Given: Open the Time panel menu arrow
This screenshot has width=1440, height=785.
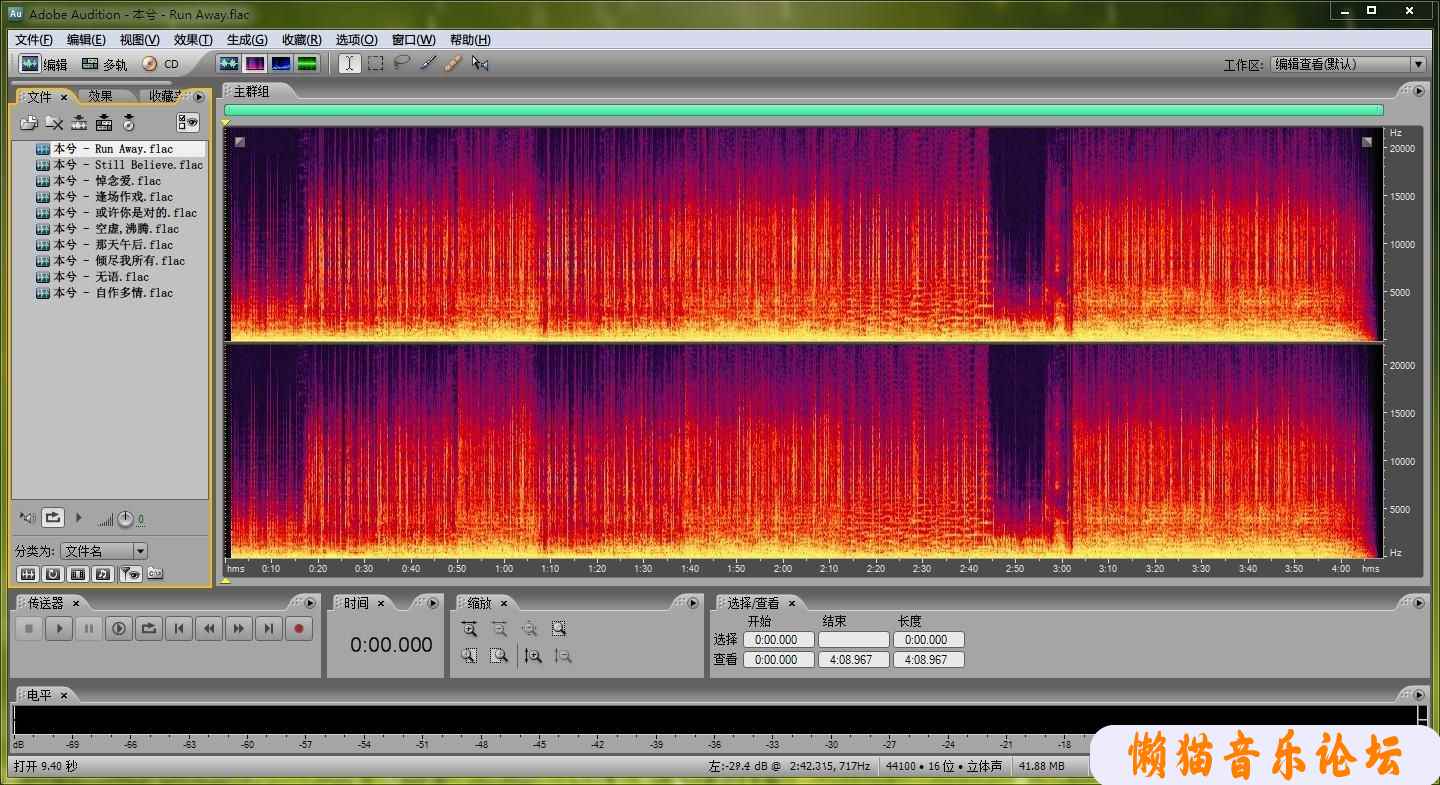Looking at the screenshot, I should coord(432,603).
